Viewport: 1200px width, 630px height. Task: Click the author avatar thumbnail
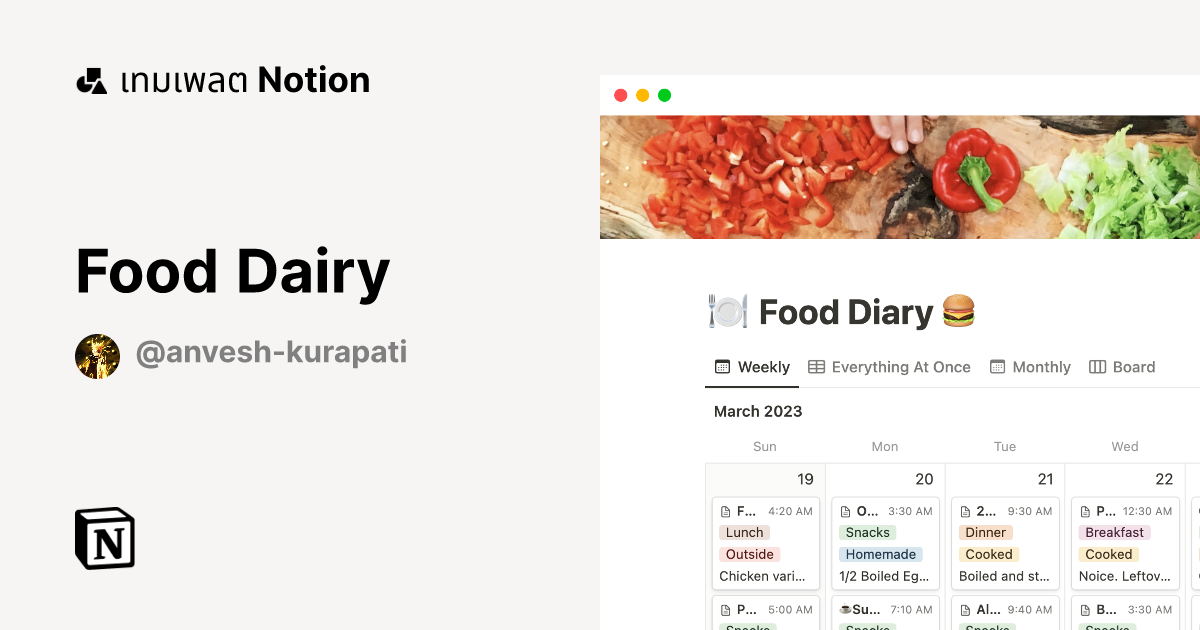tap(97, 355)
